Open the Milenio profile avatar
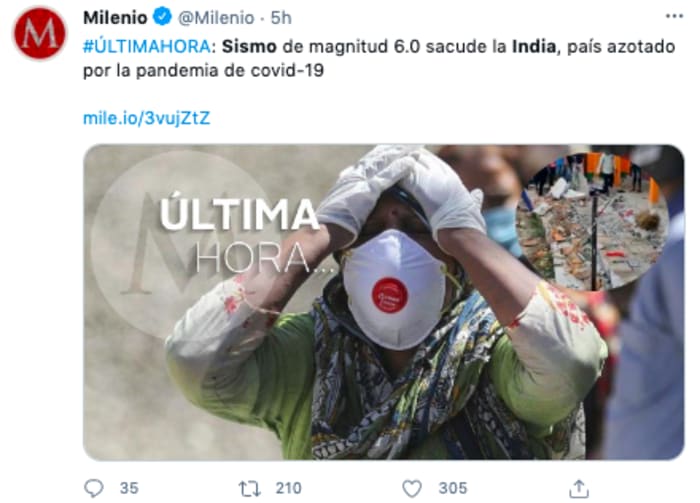This screenshot has width=700, height=503. click(x=40, y=33)
